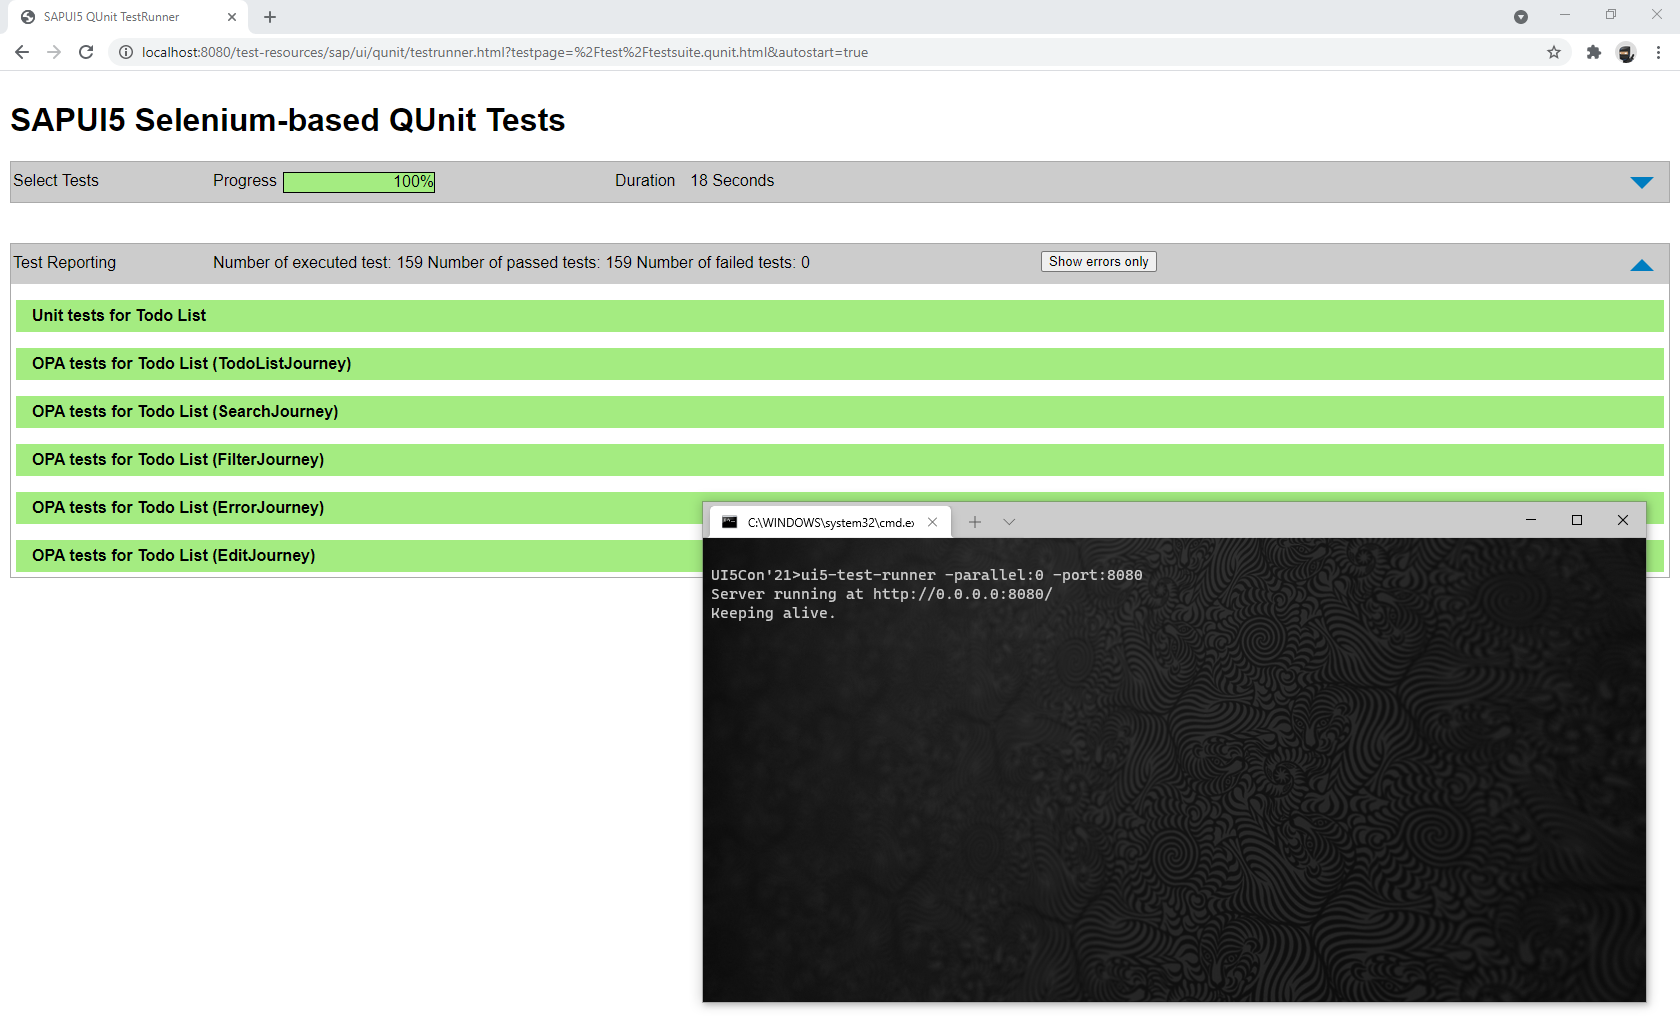
Task: Click the 100% progress bar
Action: click(x=359, y=182)
